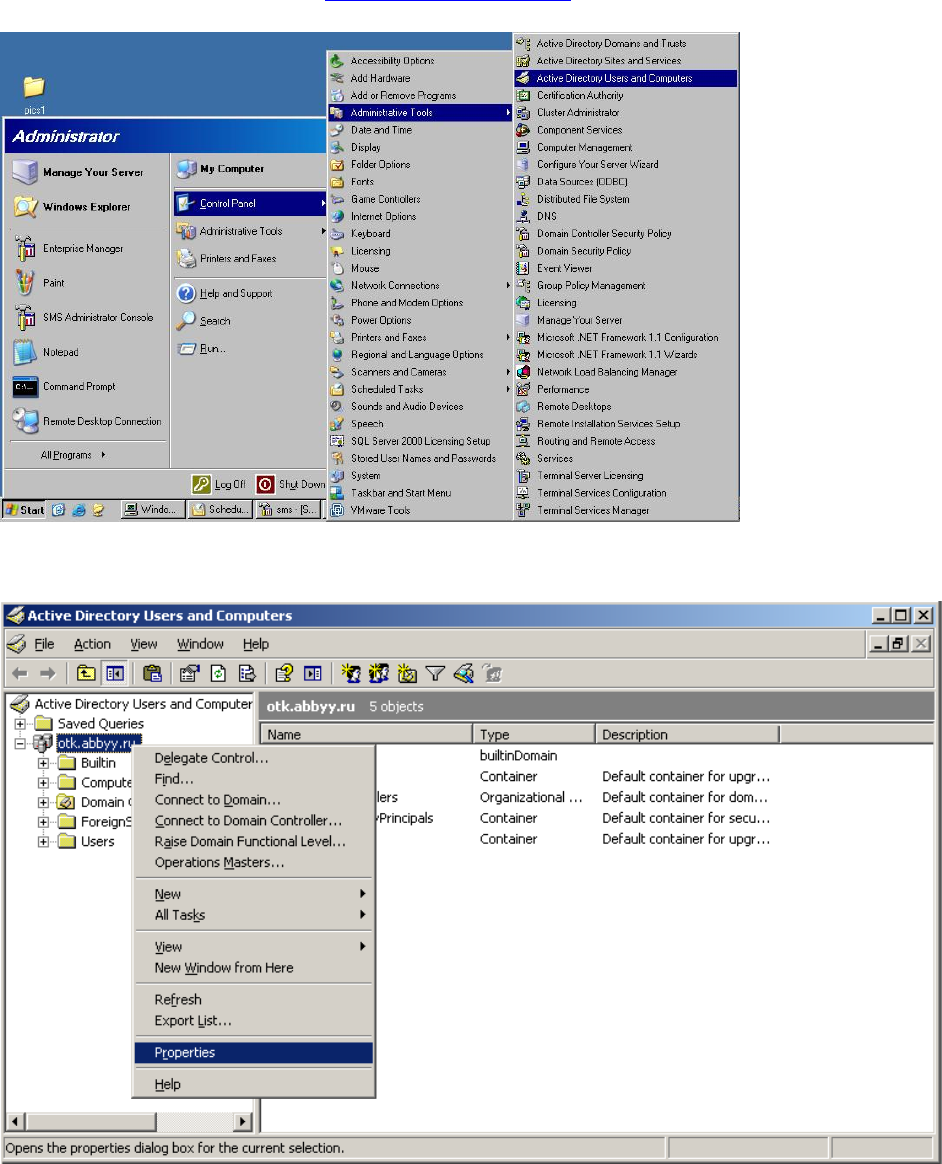Click the Start button on taskbar
This screenshot has width=942, height=1164.
click(24, 510)
